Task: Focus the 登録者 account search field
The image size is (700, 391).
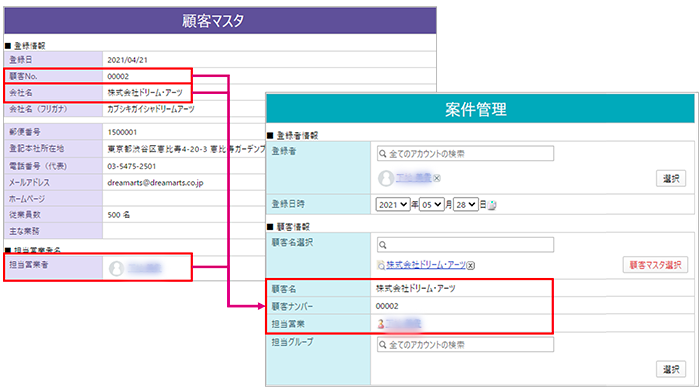Action: click(x=465, y=154)
